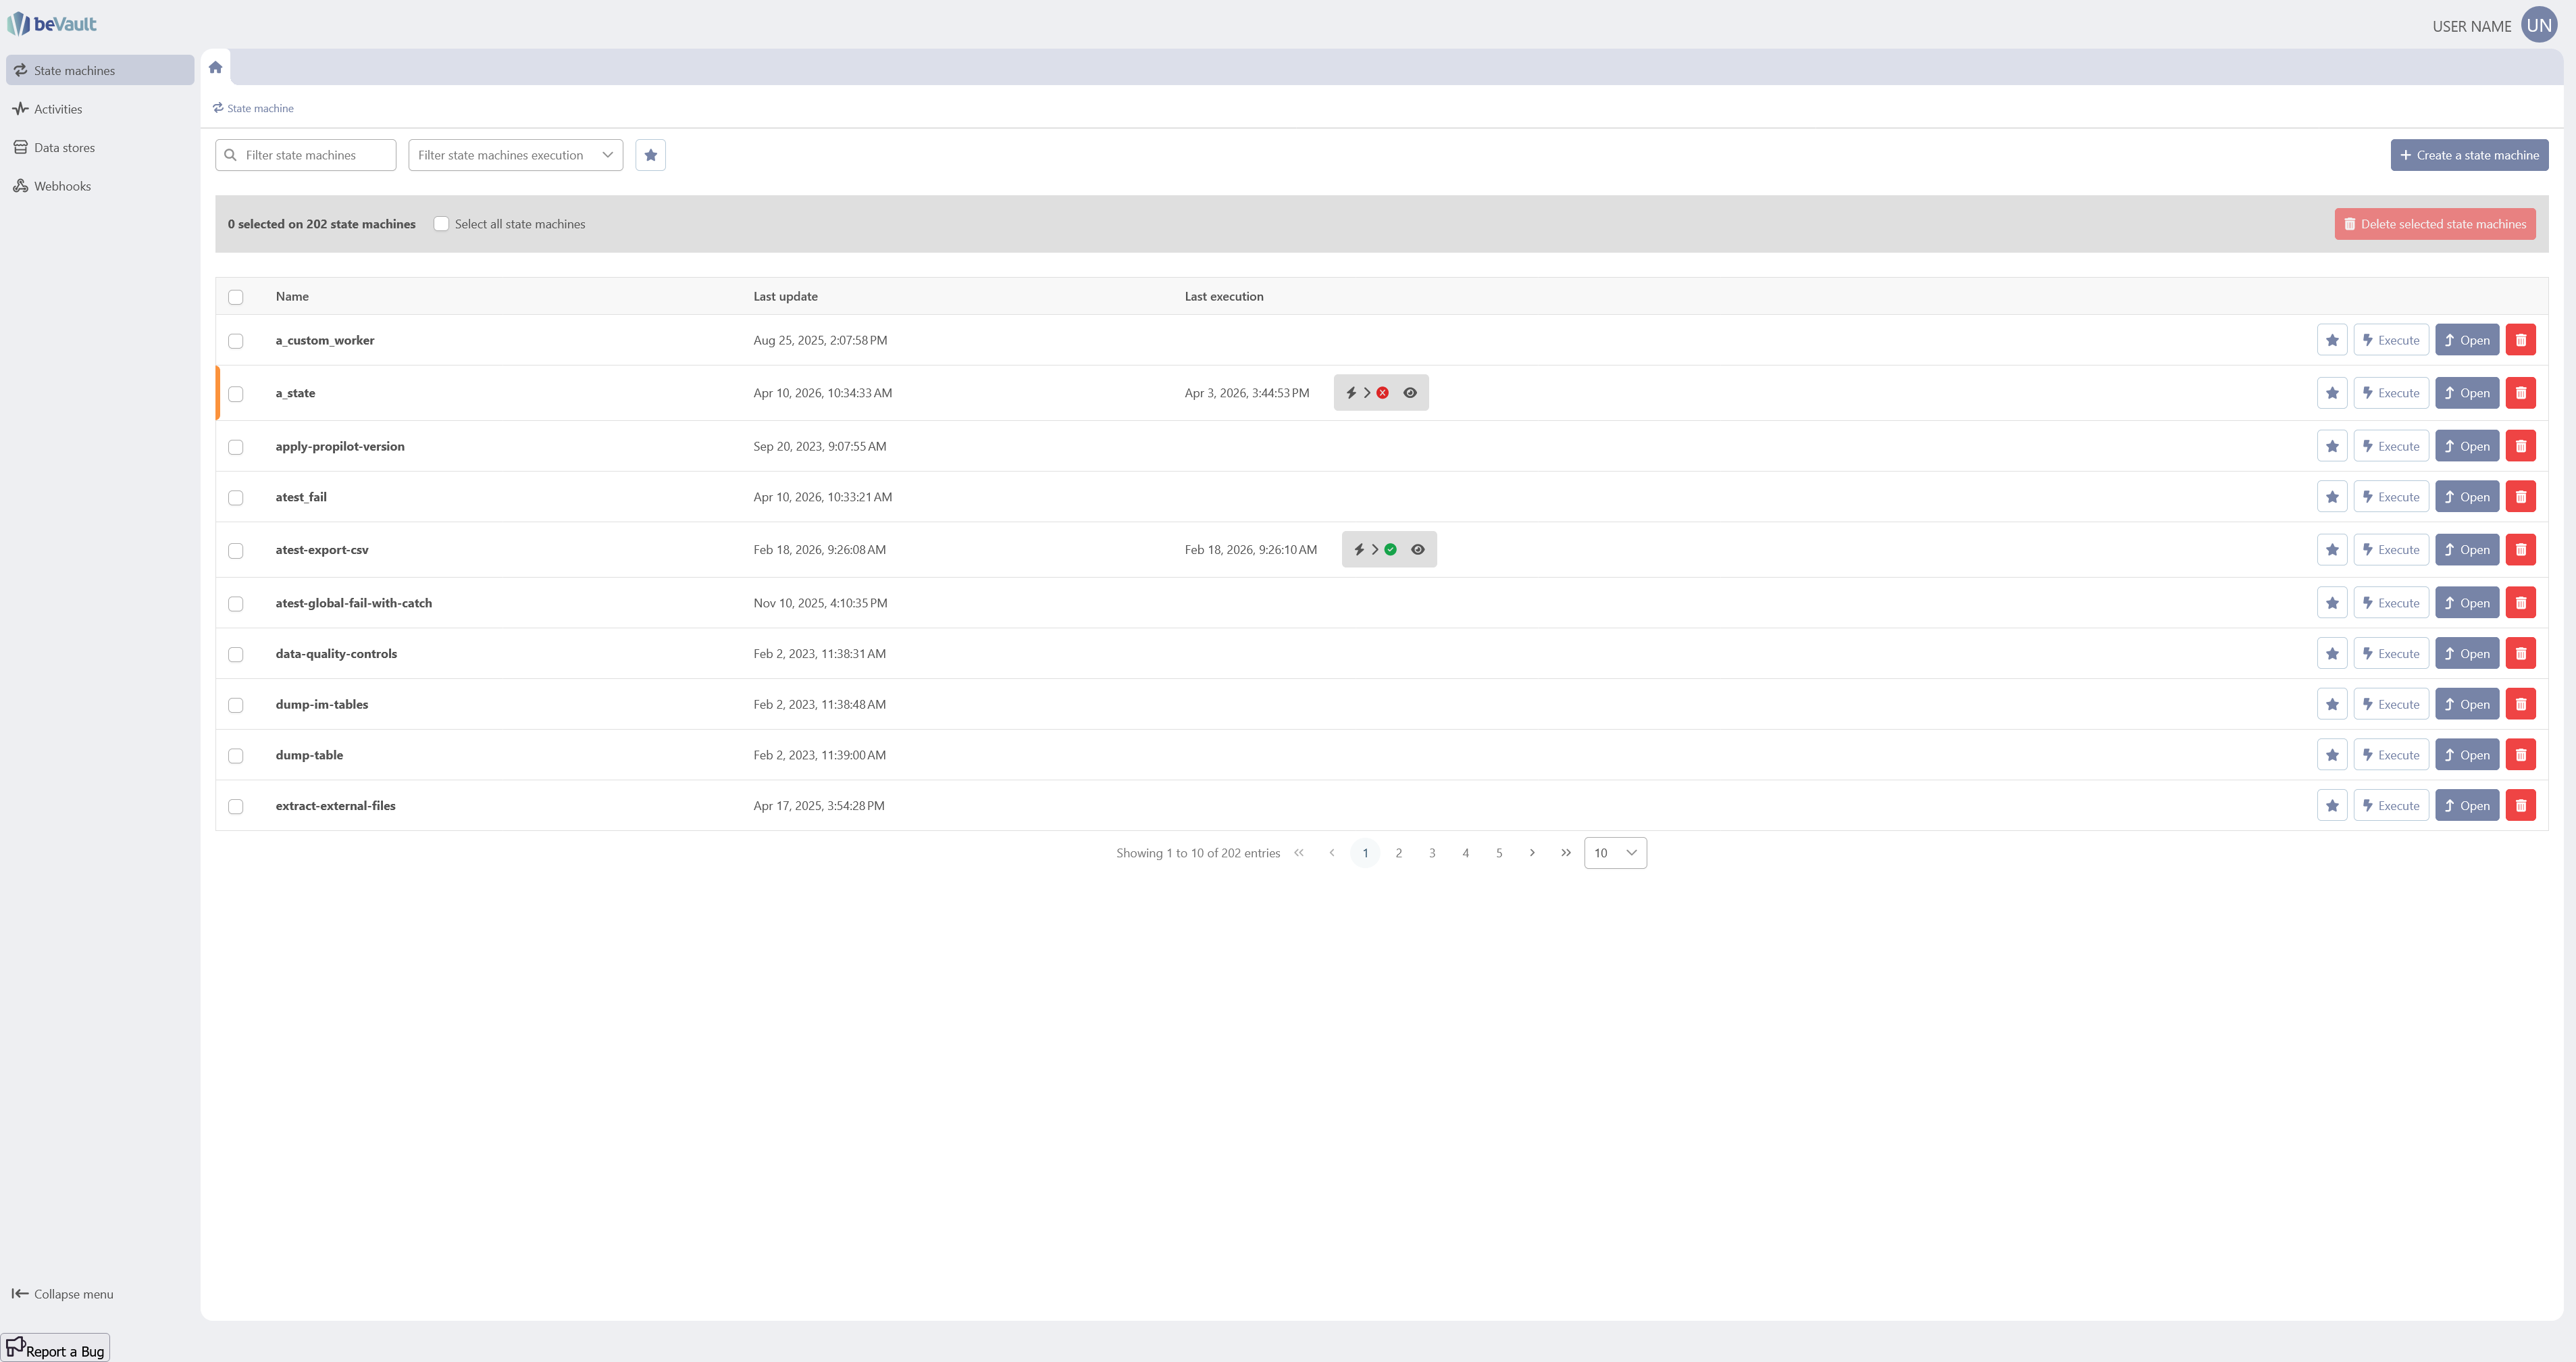2576x1362 pixels.
Task: Click the dump-im-tables name
Action: pos(322,704)
